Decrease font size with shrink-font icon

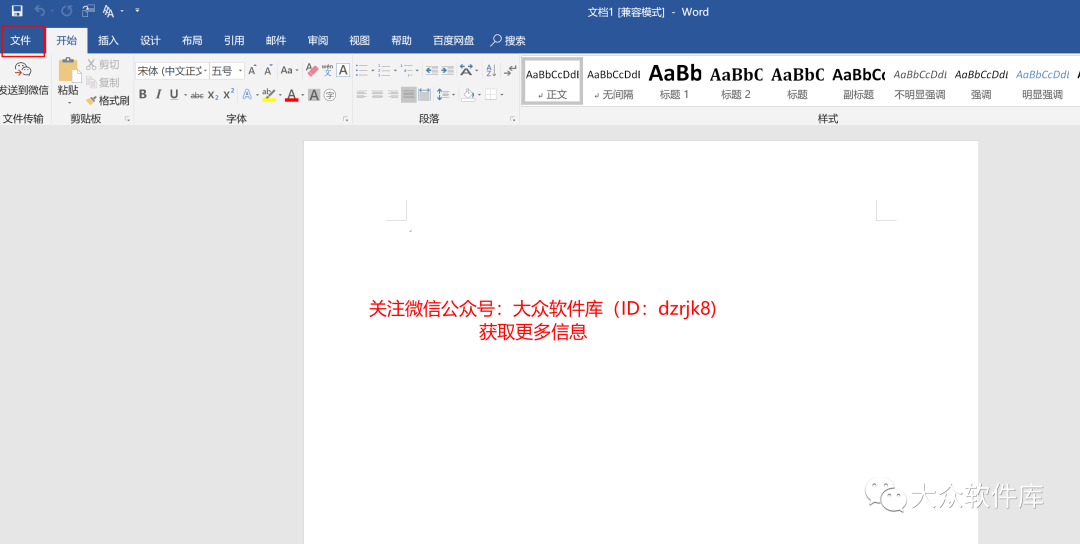pyautogui.click(x=269, y=70)
